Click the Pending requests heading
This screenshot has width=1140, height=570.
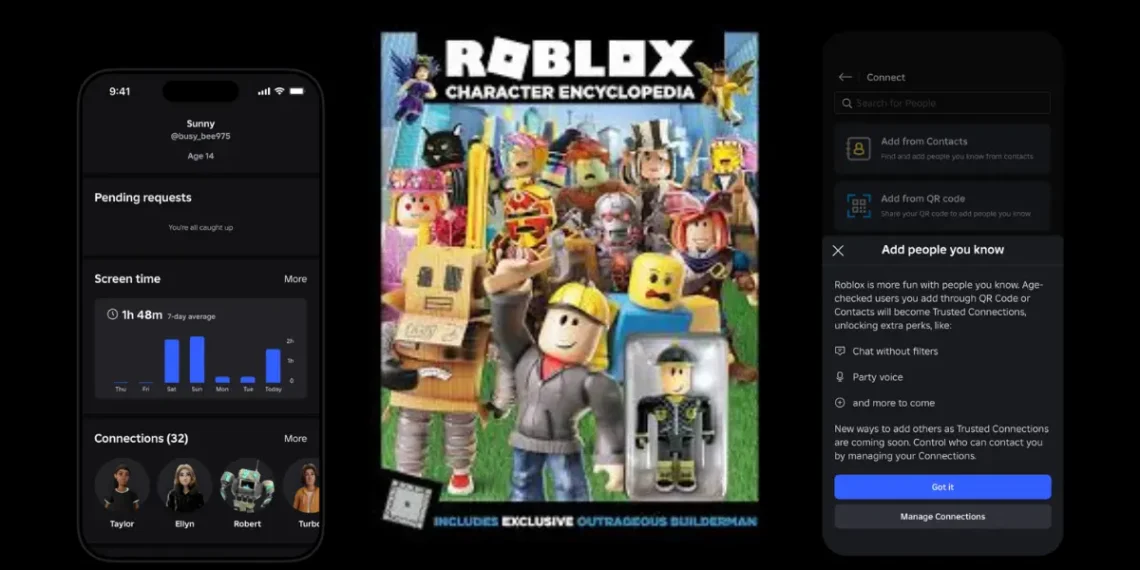coord(143,198)
